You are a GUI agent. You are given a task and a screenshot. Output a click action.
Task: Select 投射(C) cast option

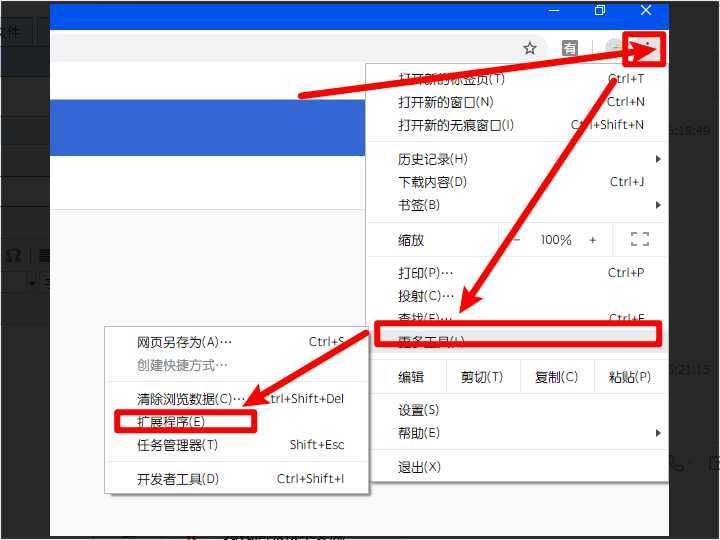pyautogui.click(x=517, y=296)
